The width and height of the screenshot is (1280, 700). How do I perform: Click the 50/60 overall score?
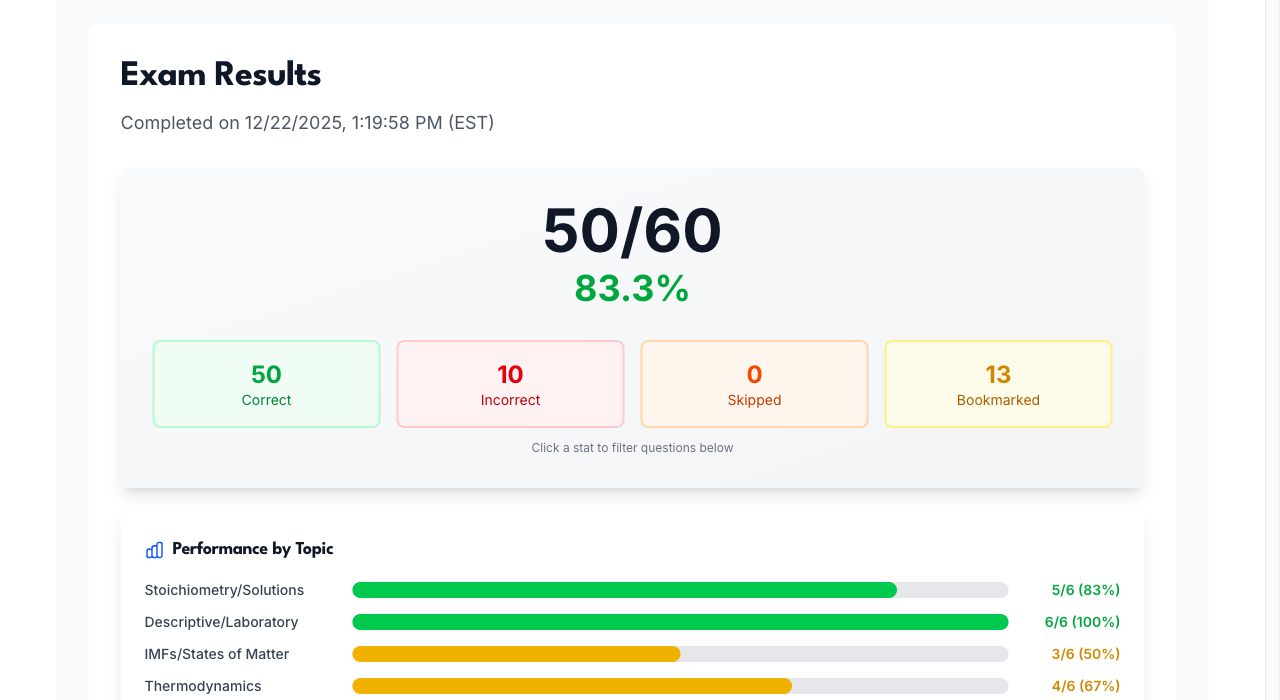click(631, 230)
